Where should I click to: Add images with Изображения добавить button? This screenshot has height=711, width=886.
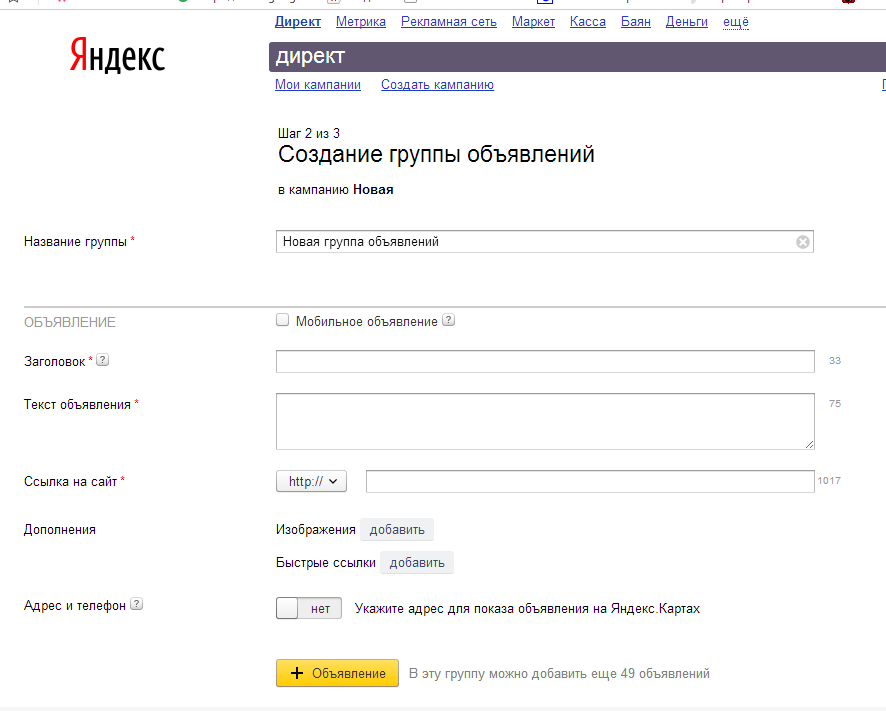397,530
